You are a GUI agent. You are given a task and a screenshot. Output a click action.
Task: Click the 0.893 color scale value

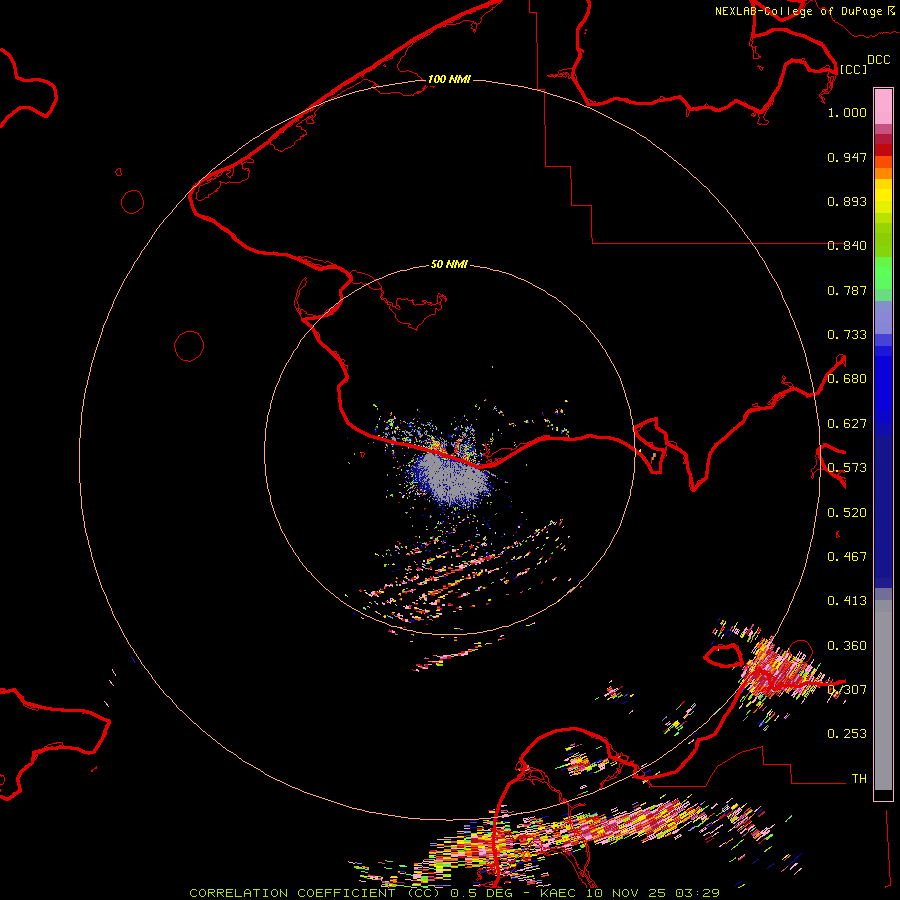[x=847, y=201]
